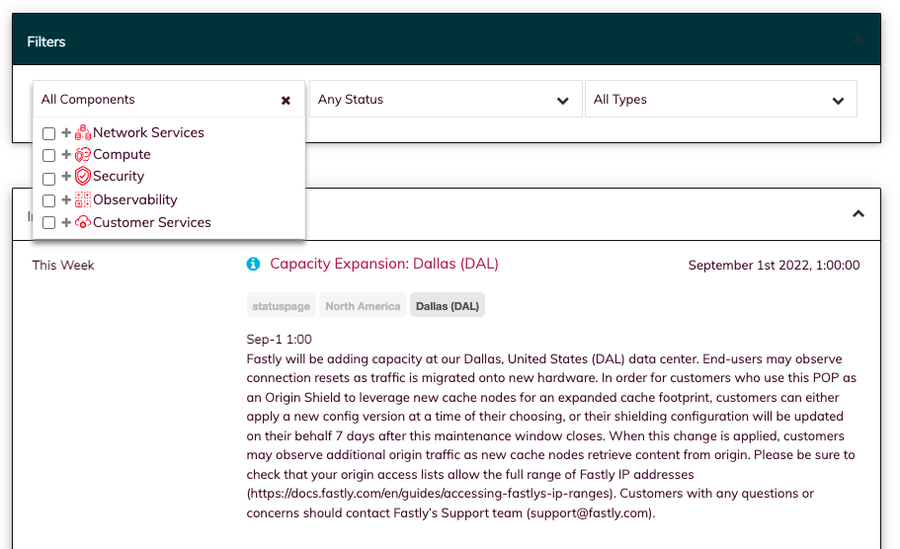Check the Compute checkbox
The width and height of the screenshot is (900, 549).
(49, 155)
